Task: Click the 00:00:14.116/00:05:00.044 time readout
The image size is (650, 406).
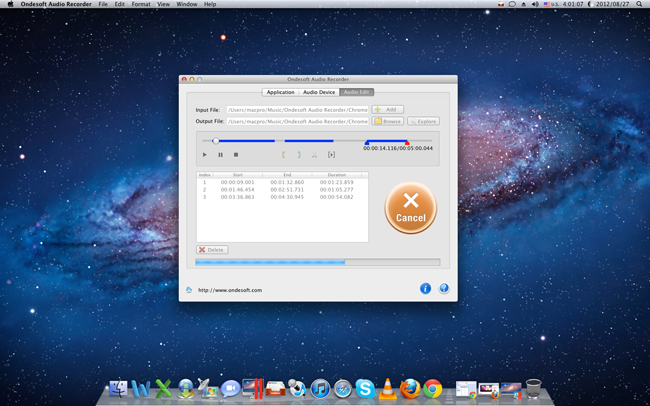Action: tap(398, 148)
